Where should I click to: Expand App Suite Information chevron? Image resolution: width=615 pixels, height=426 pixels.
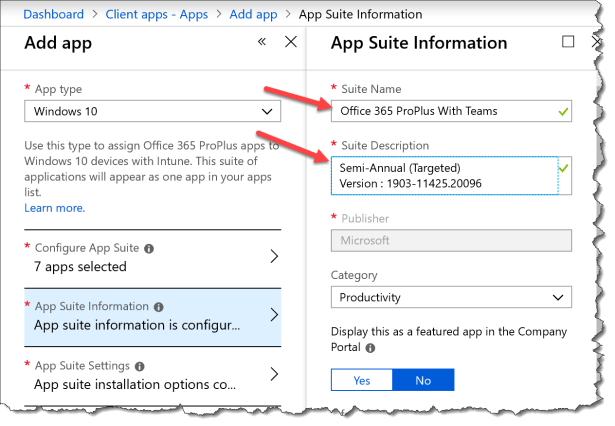click(275, 315)
